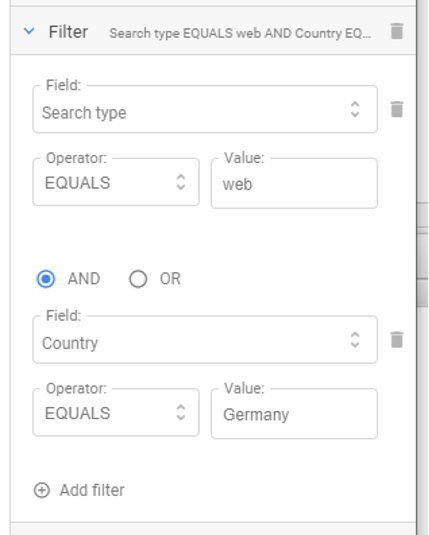Select the OR radio button
This screenshot has width=429, height=535.
138,279
